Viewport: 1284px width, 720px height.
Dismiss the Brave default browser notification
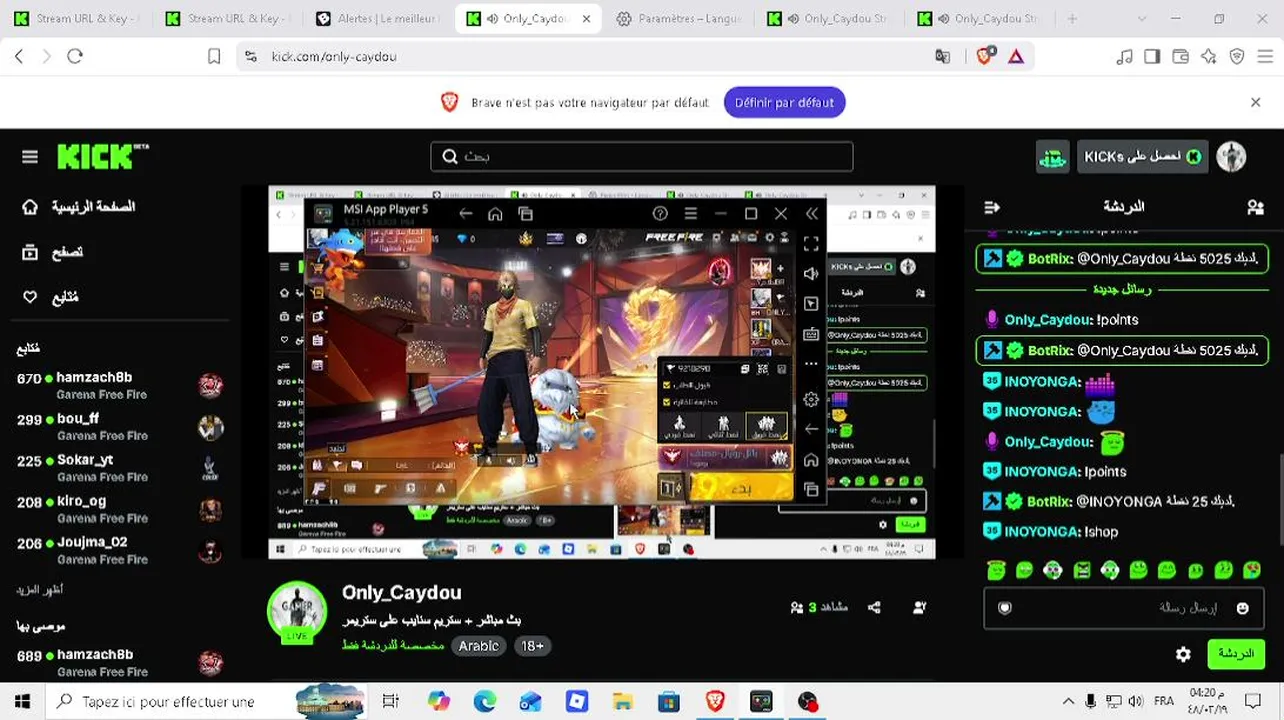(x=1256, y=102)
